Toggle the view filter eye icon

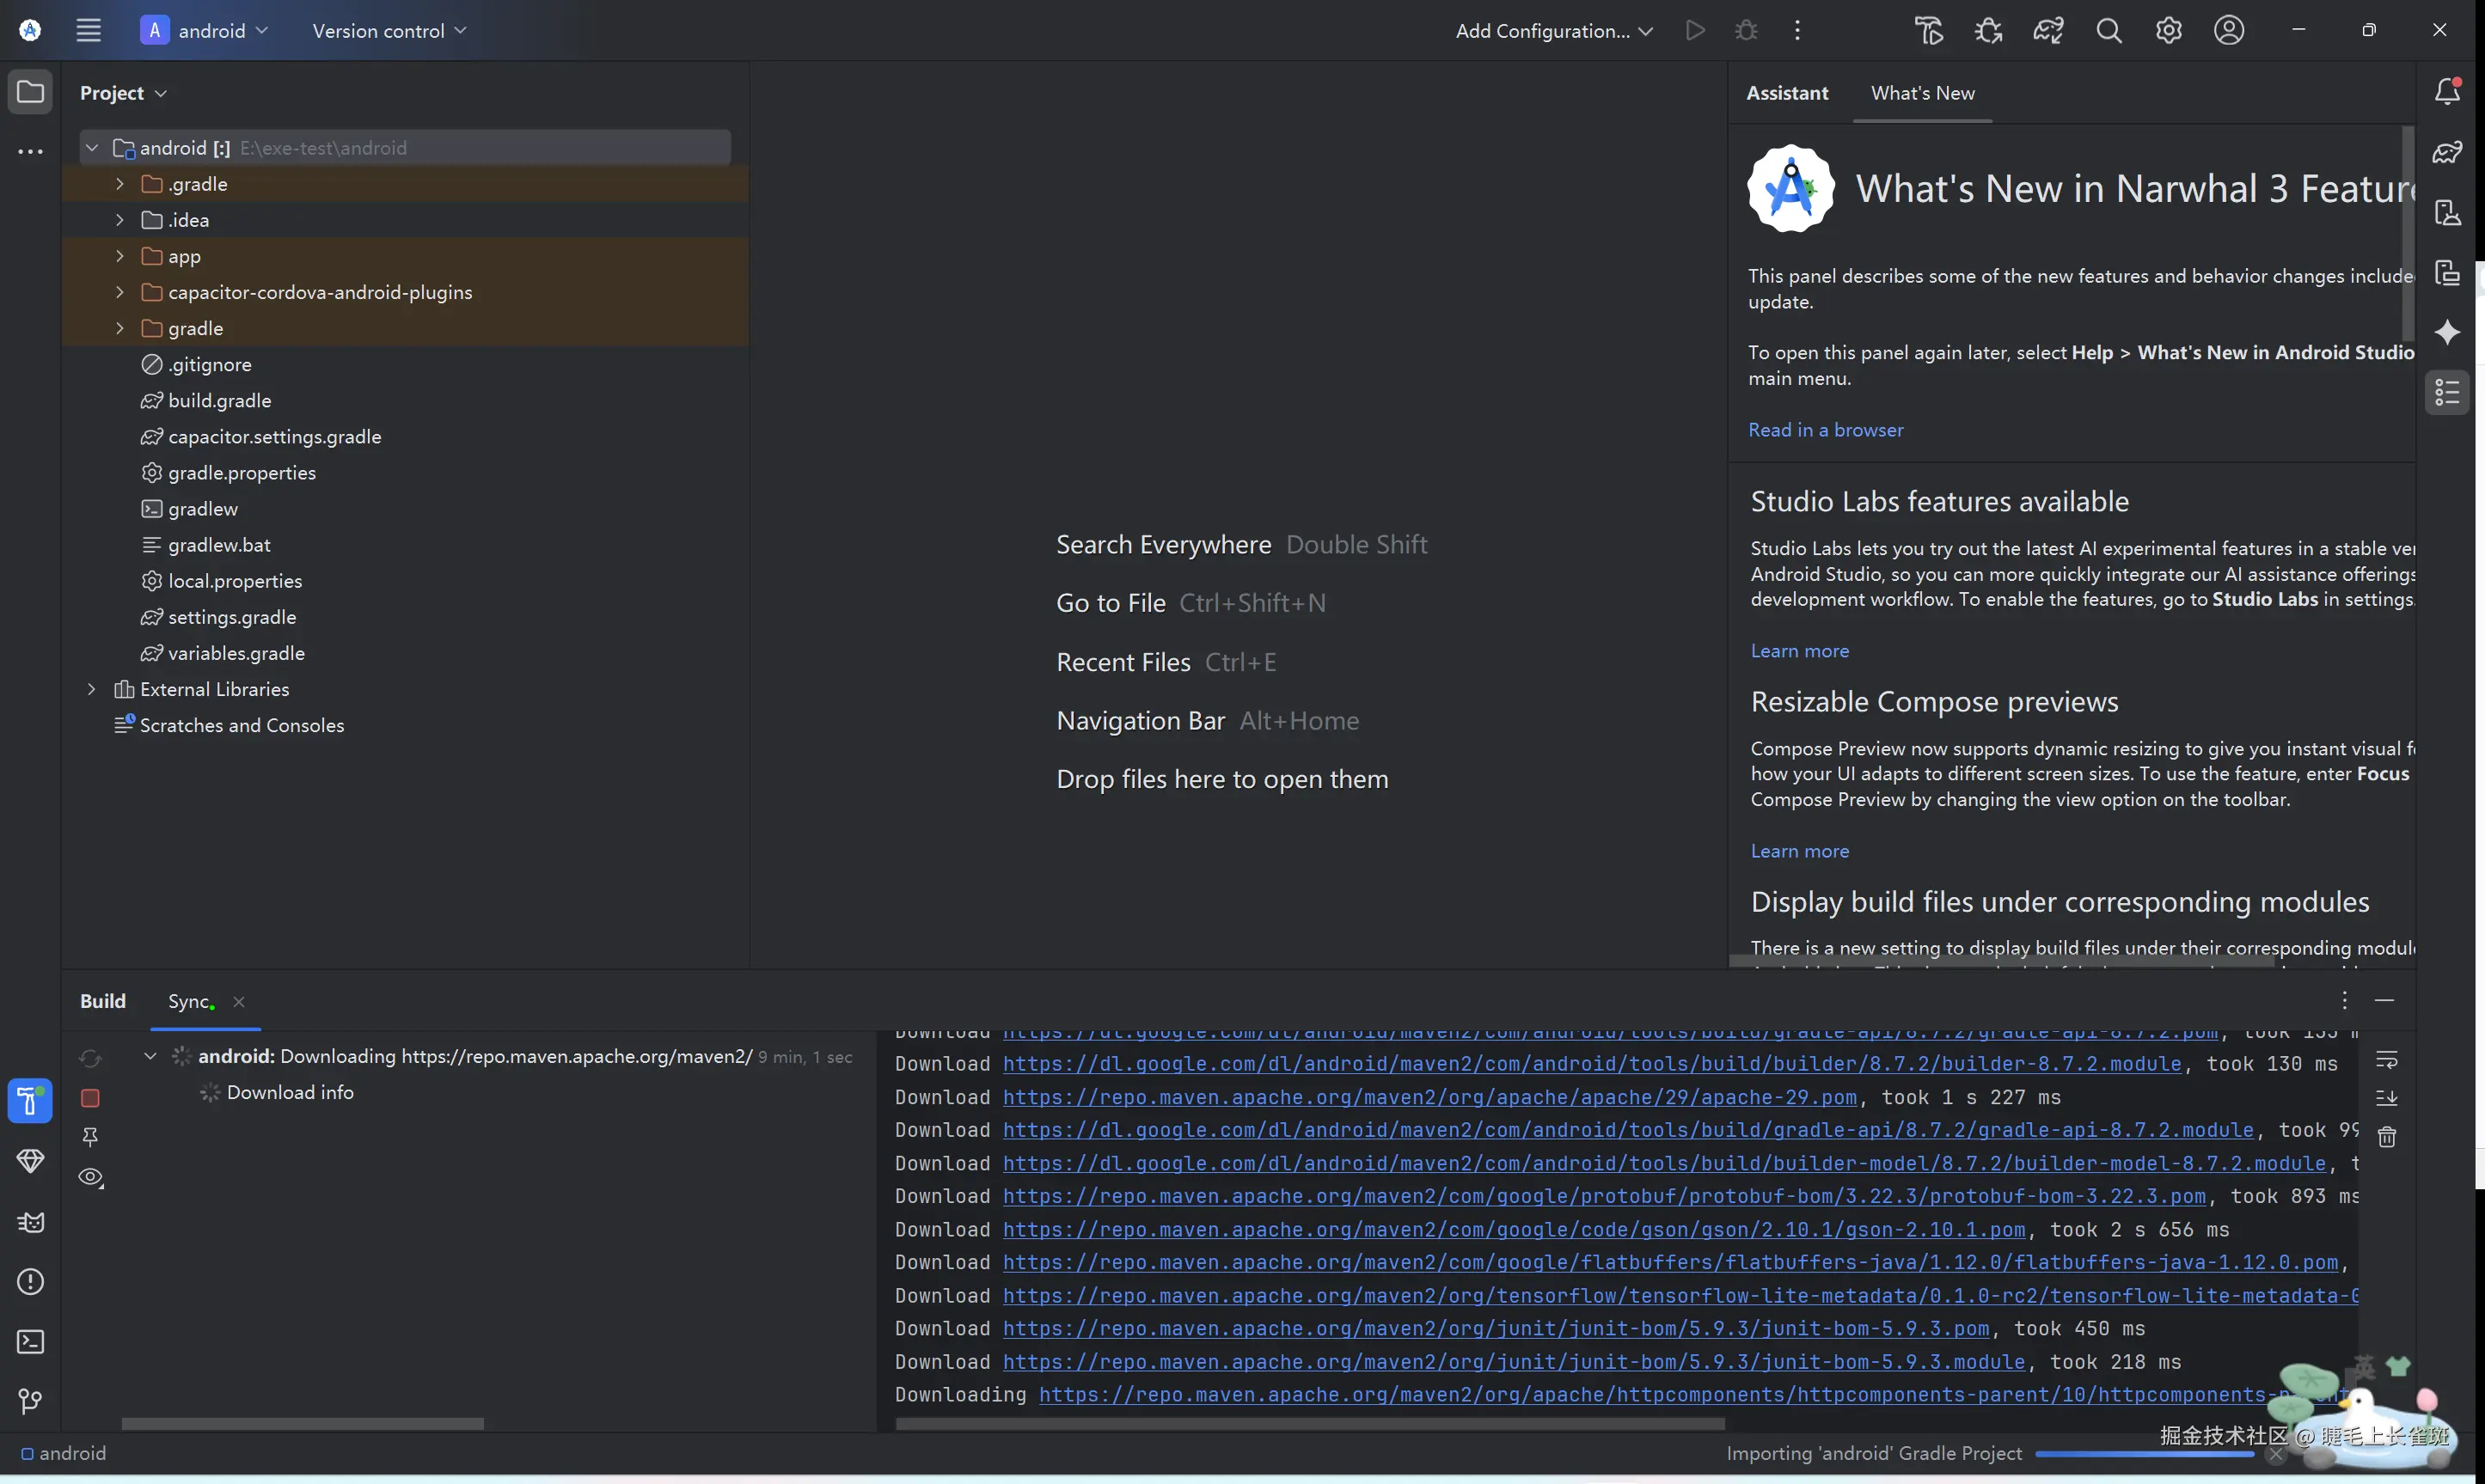(90, 1177)
